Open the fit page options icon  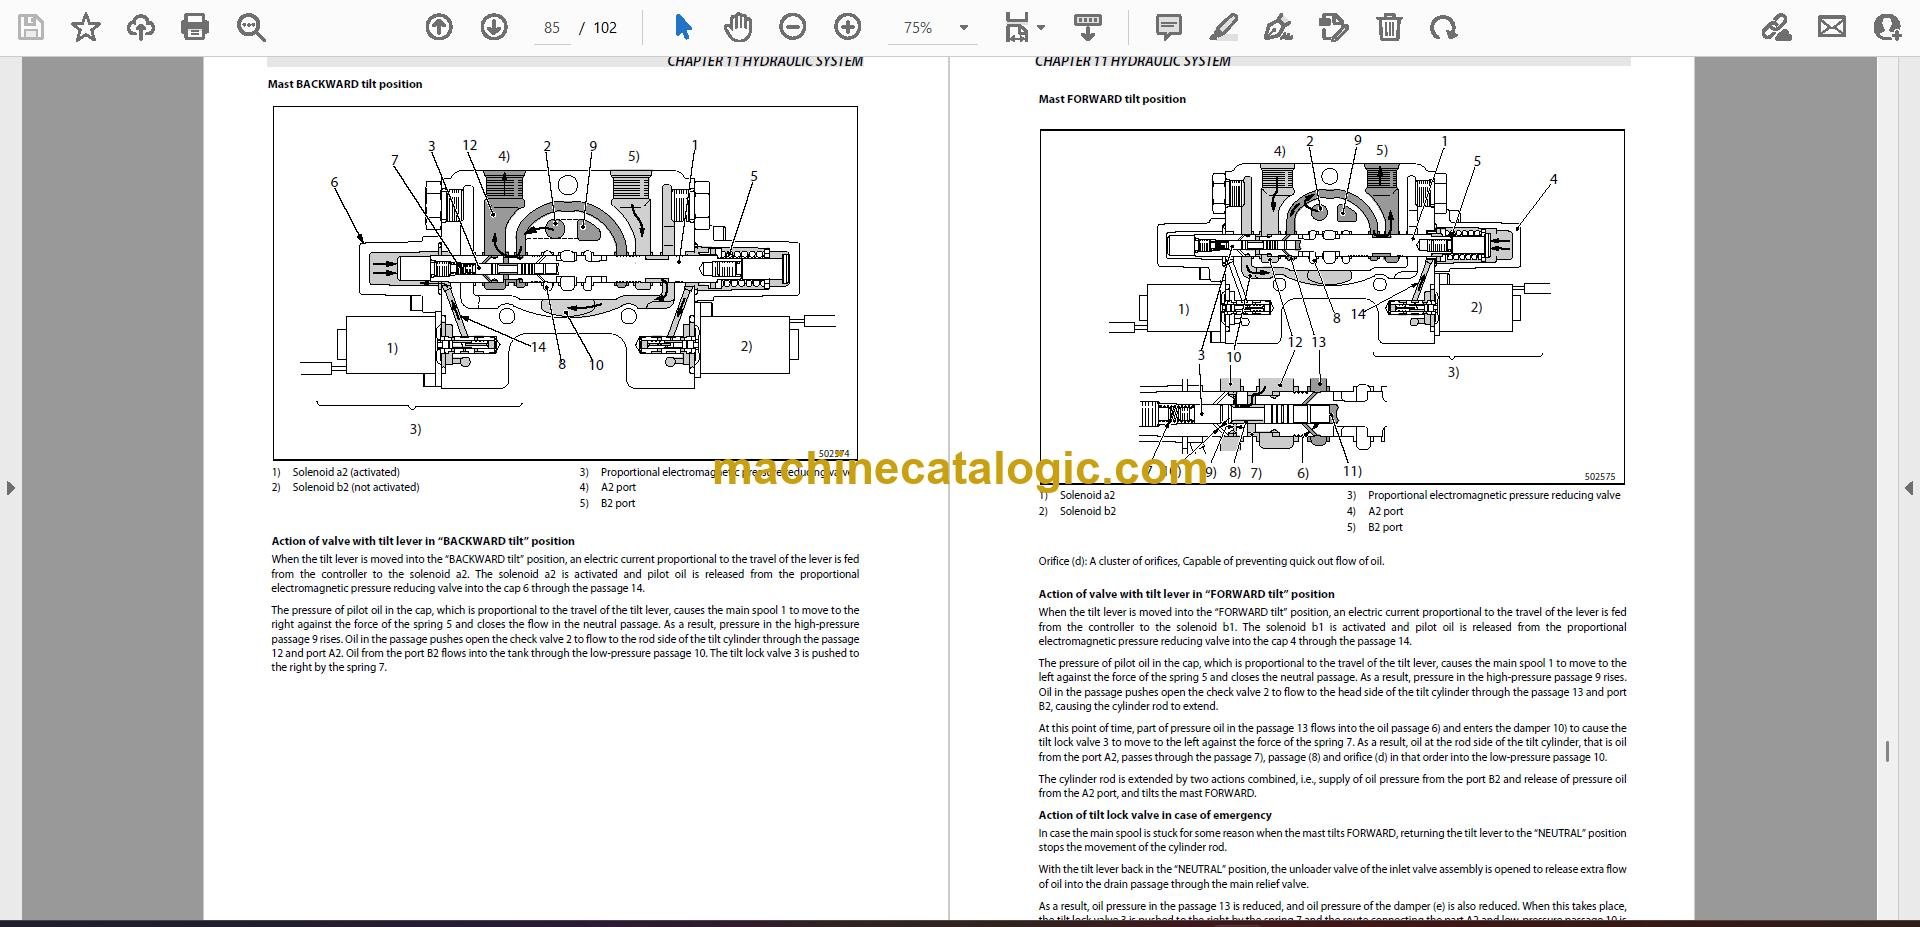1016,27
